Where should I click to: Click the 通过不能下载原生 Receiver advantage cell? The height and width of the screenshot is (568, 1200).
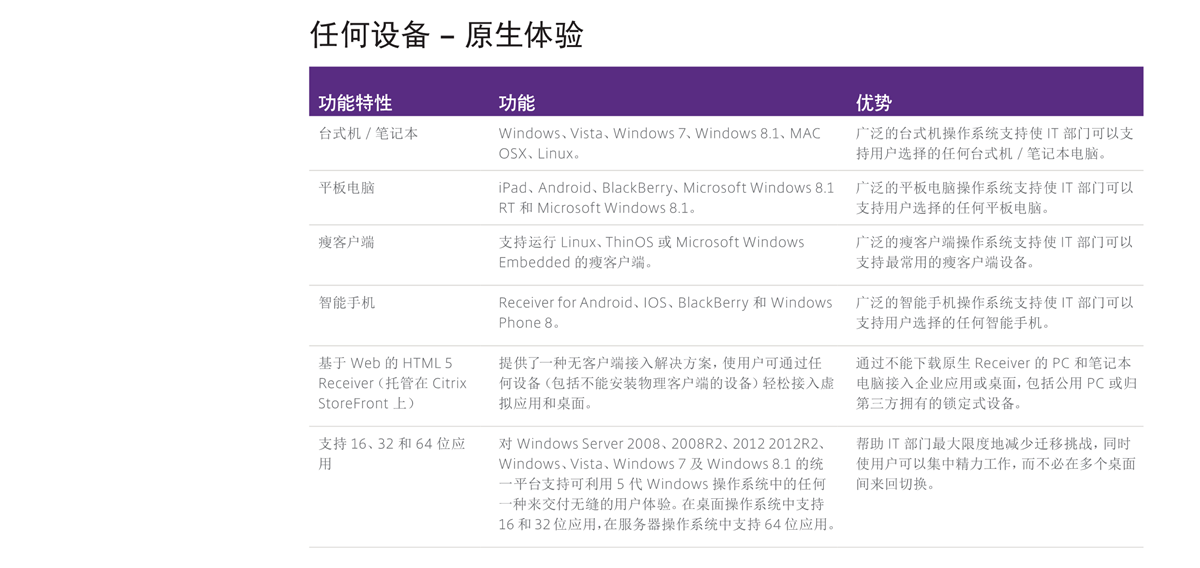coord(996,383)
